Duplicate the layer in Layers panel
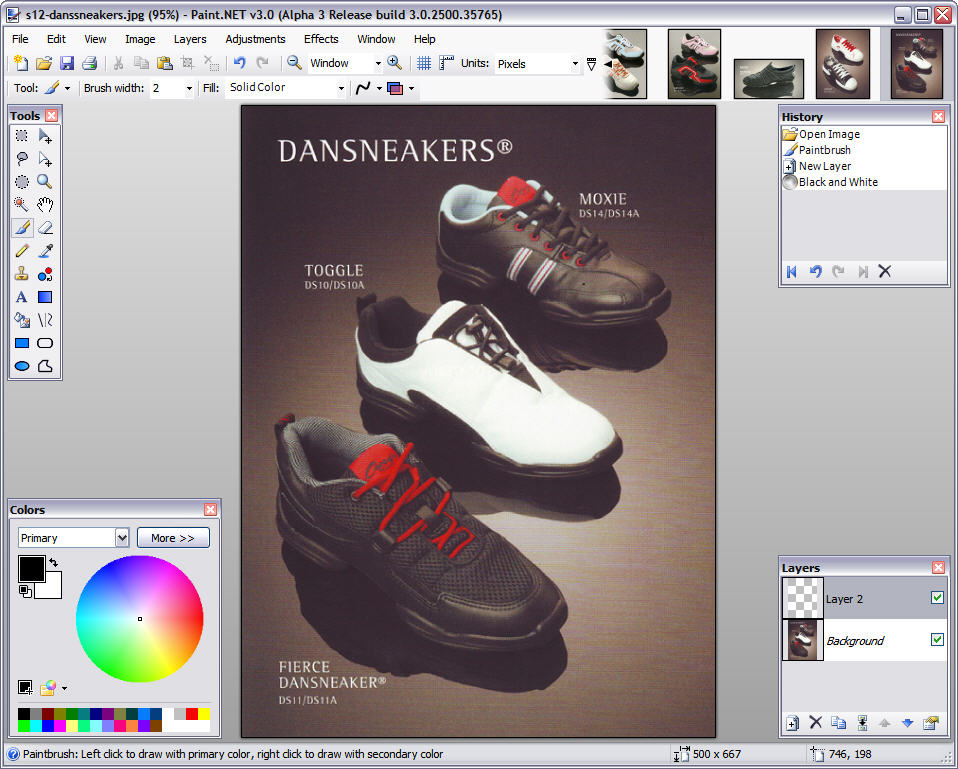The width and height of the screenshot is (958, 769). click(839, 723)
